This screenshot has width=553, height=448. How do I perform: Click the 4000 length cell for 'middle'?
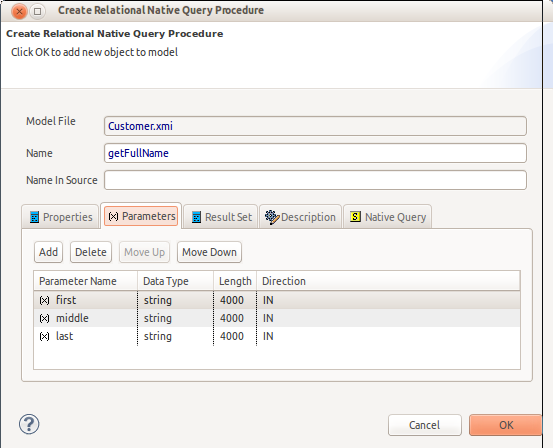click(235, 318)
